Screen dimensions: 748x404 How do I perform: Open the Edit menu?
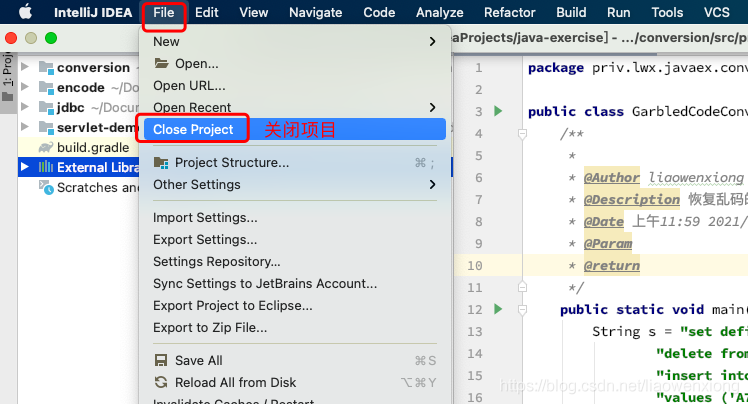click(207, 12)
